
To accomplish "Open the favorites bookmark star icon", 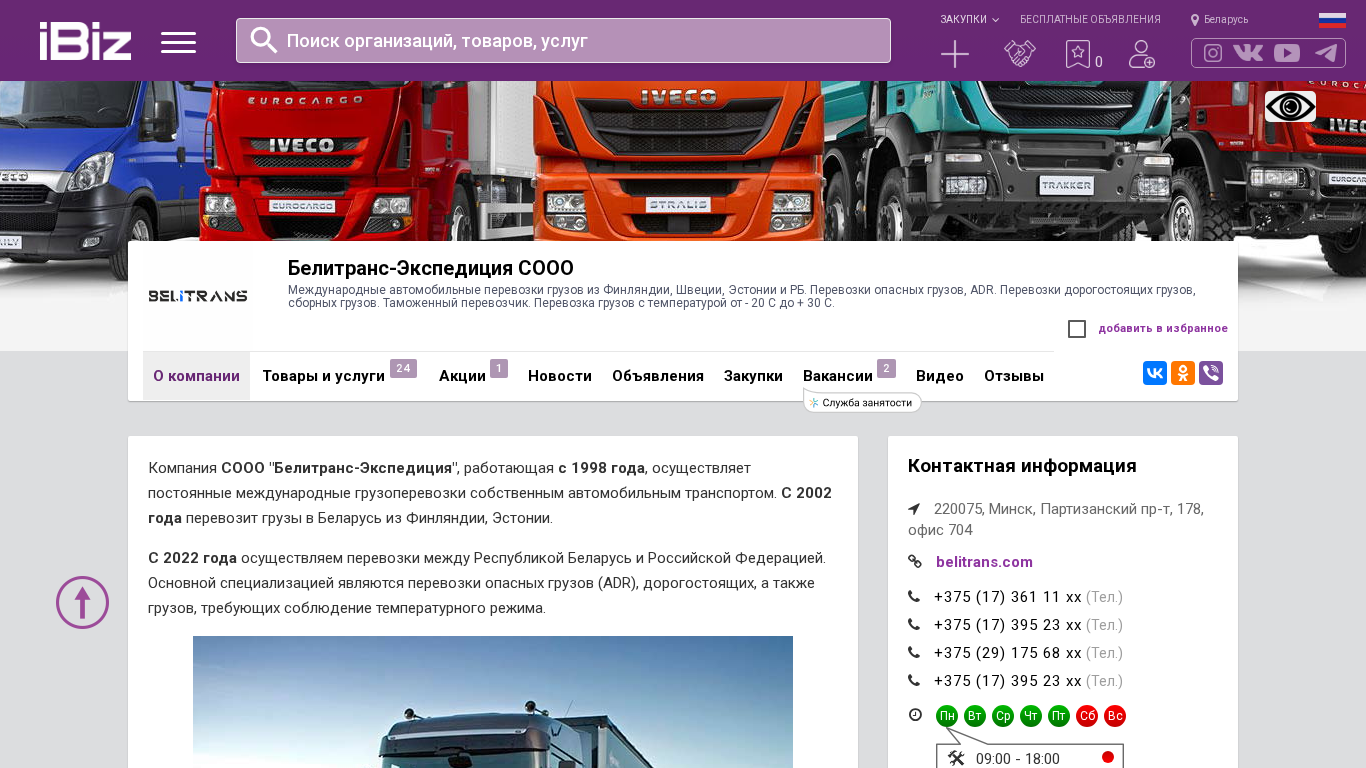I will click(x=1077, y=54).
